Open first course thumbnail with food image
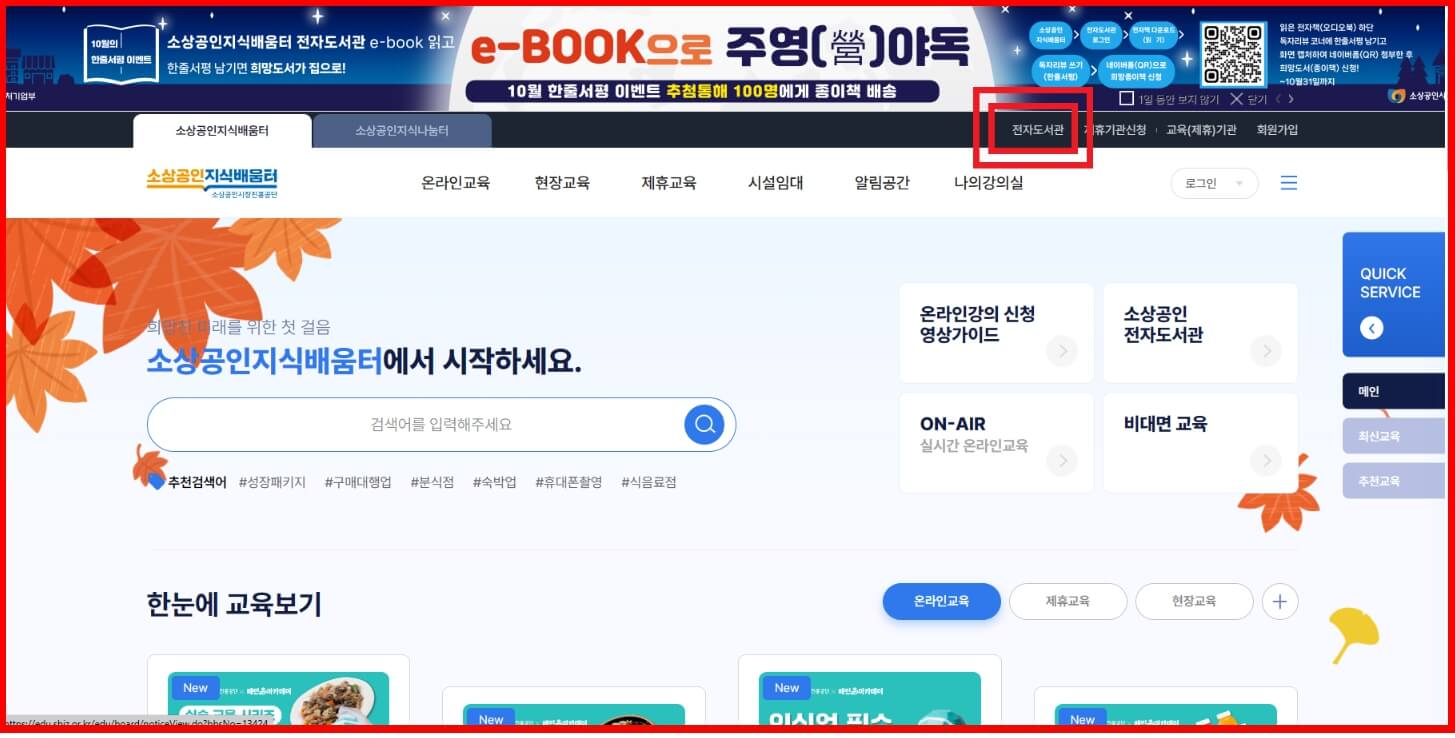Image resolution: width=1455 pixels, height=738 pixels. click(x=278, y=698)
